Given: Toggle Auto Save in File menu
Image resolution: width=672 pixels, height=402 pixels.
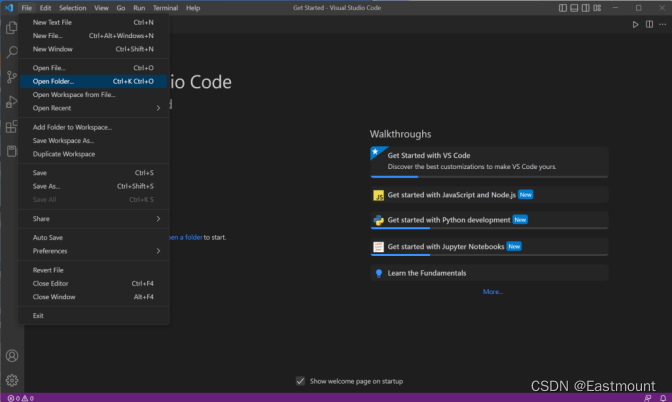Looking at the screenshot, I should point(93,237).
